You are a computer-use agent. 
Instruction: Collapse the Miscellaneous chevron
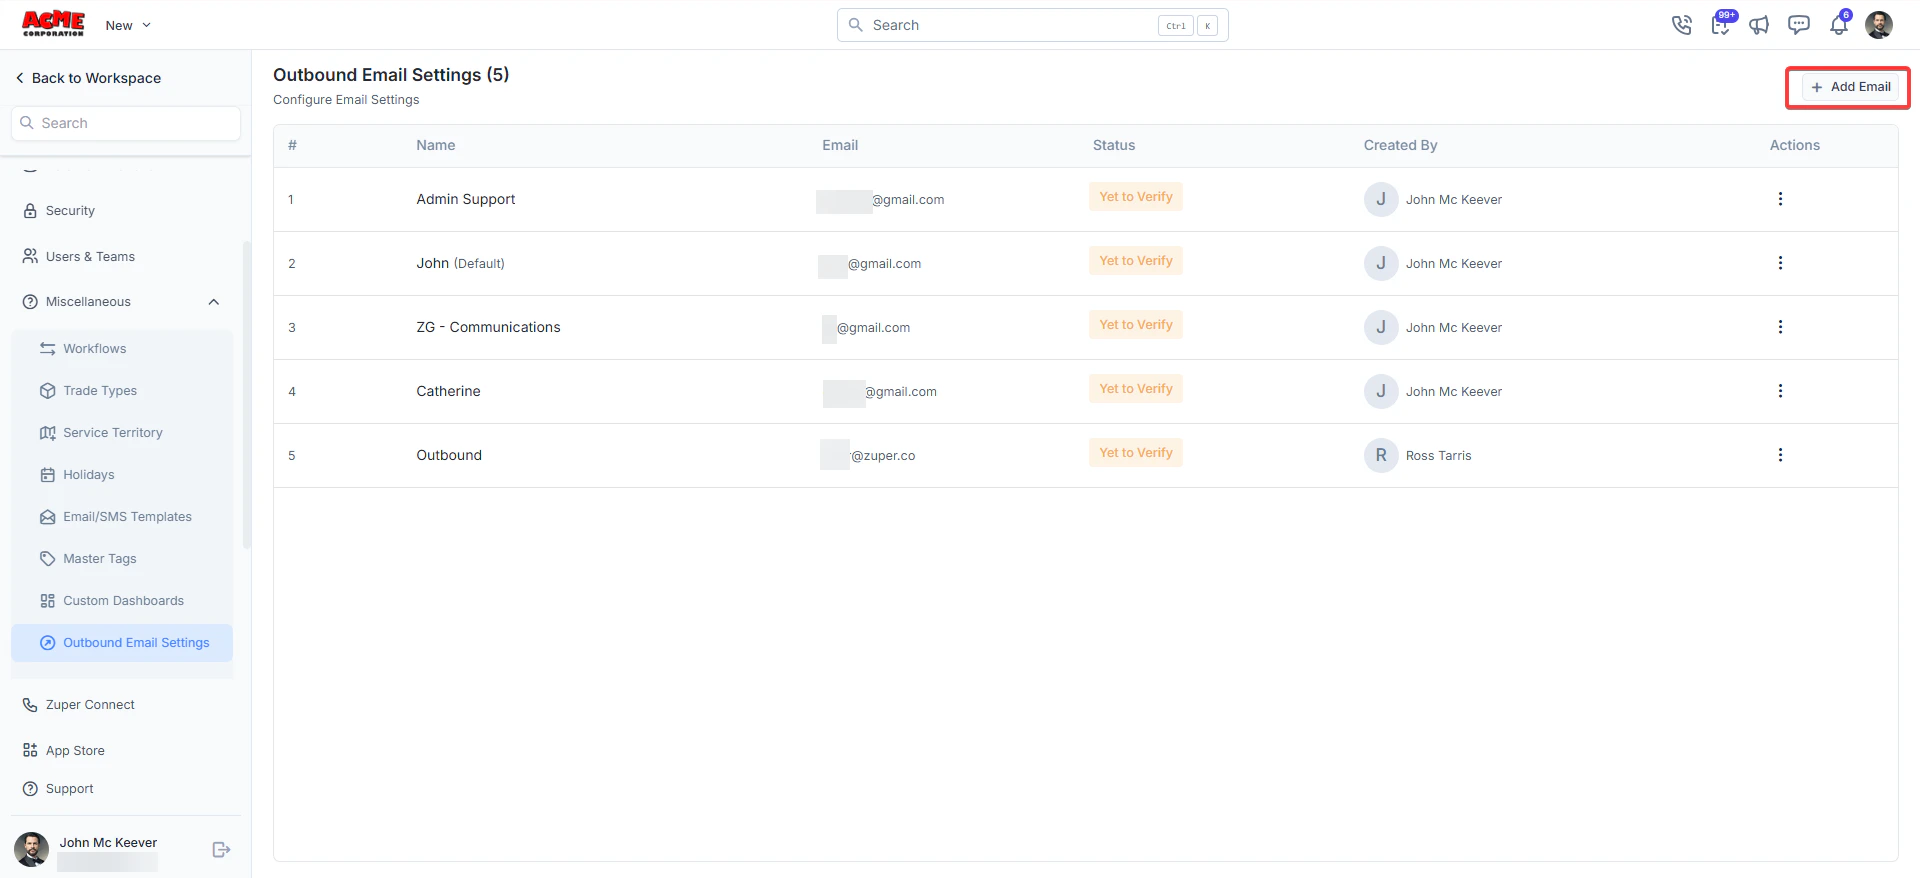214,302
